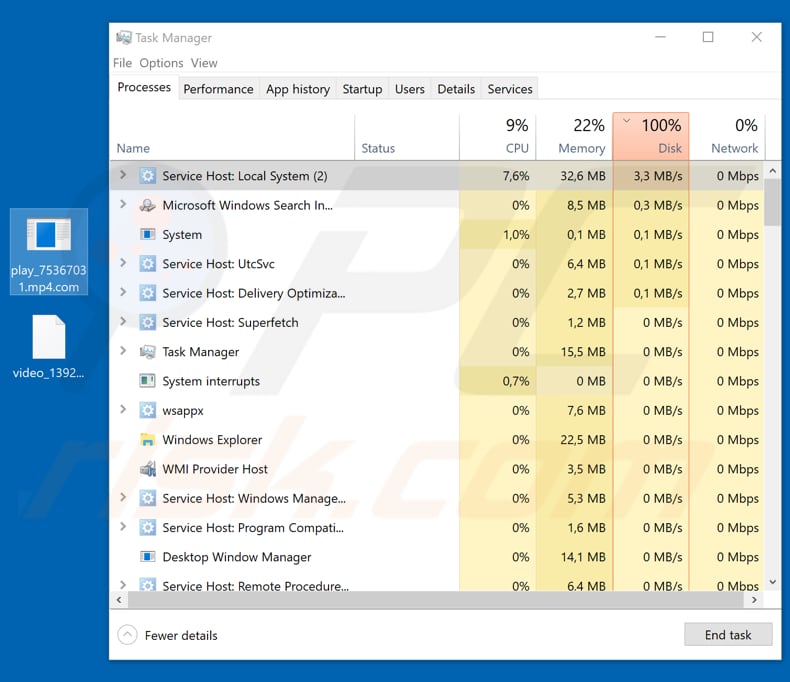Open the Startup tab

click(x=362, y=89)
